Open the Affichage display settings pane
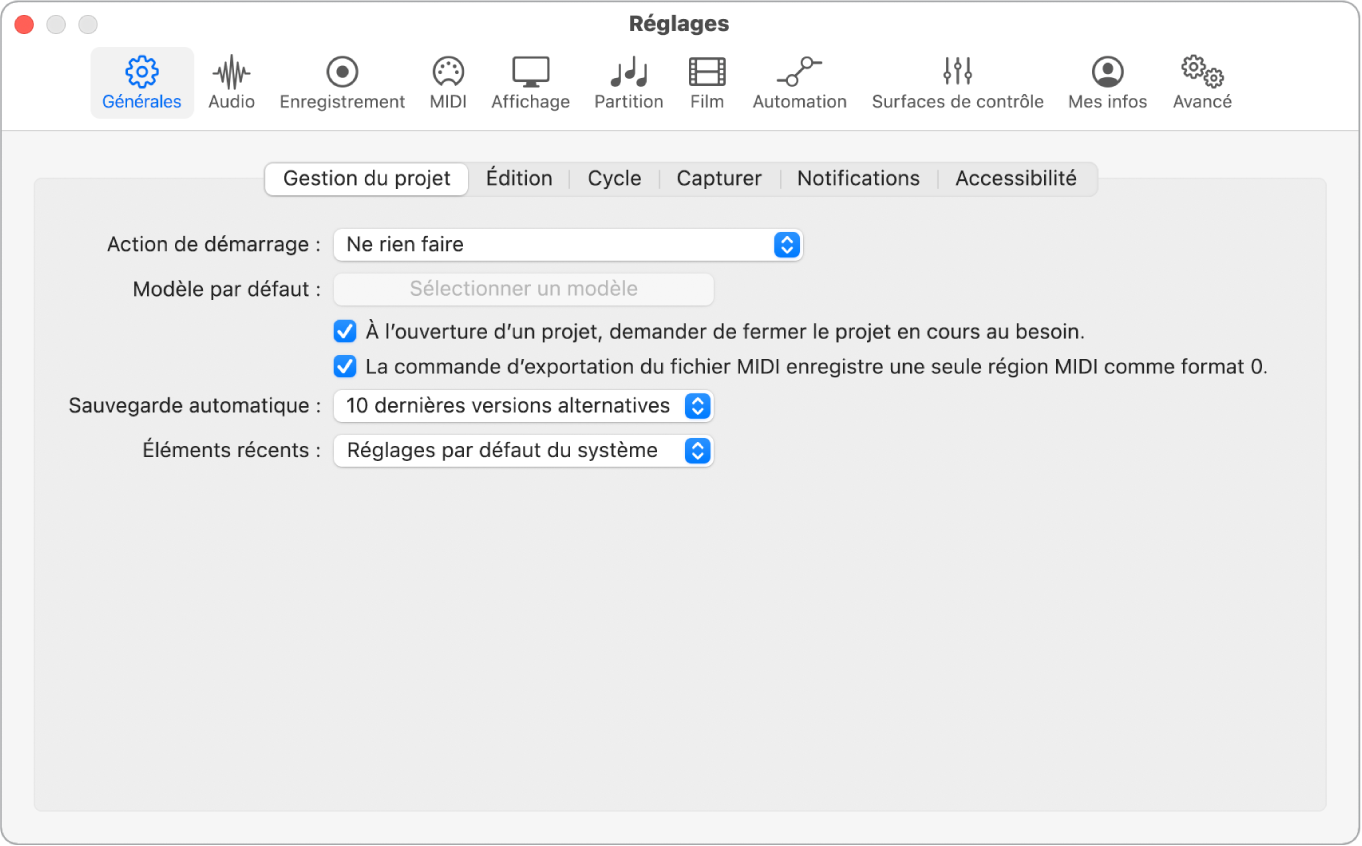The image size is (1362, 846). pyautogui.click(x=530, y=83)
